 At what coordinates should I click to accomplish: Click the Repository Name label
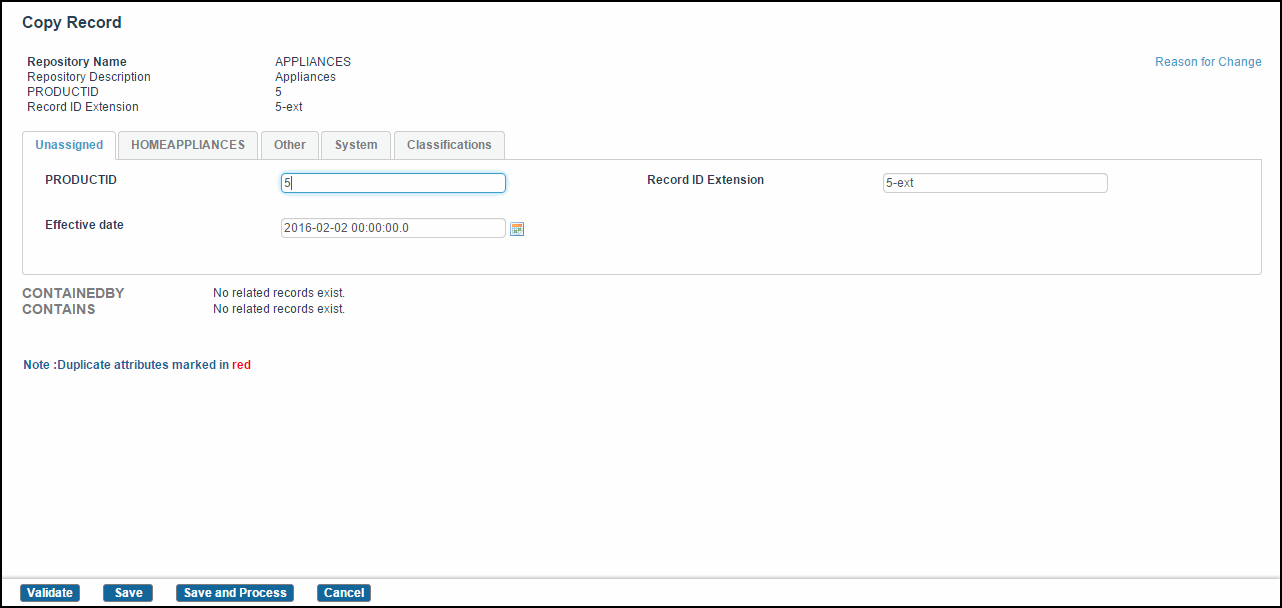pyautogui.click(x=77, y=62)
